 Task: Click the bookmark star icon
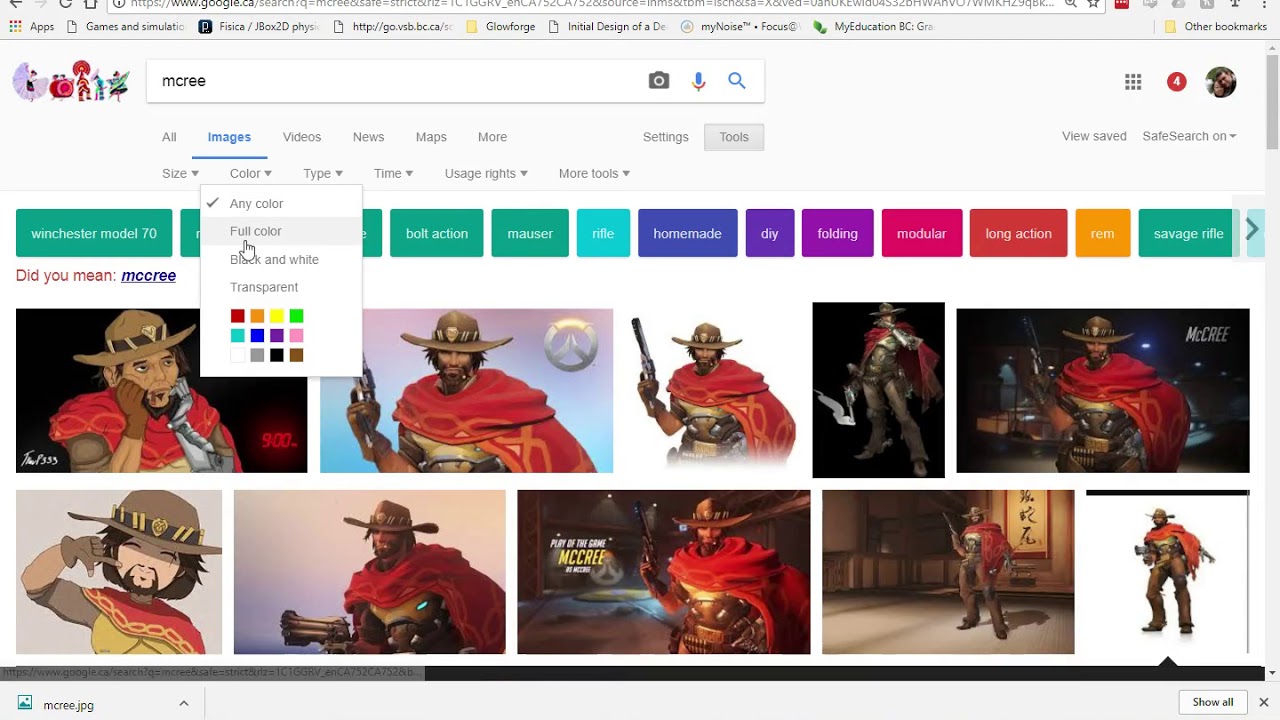[1094, 4]
